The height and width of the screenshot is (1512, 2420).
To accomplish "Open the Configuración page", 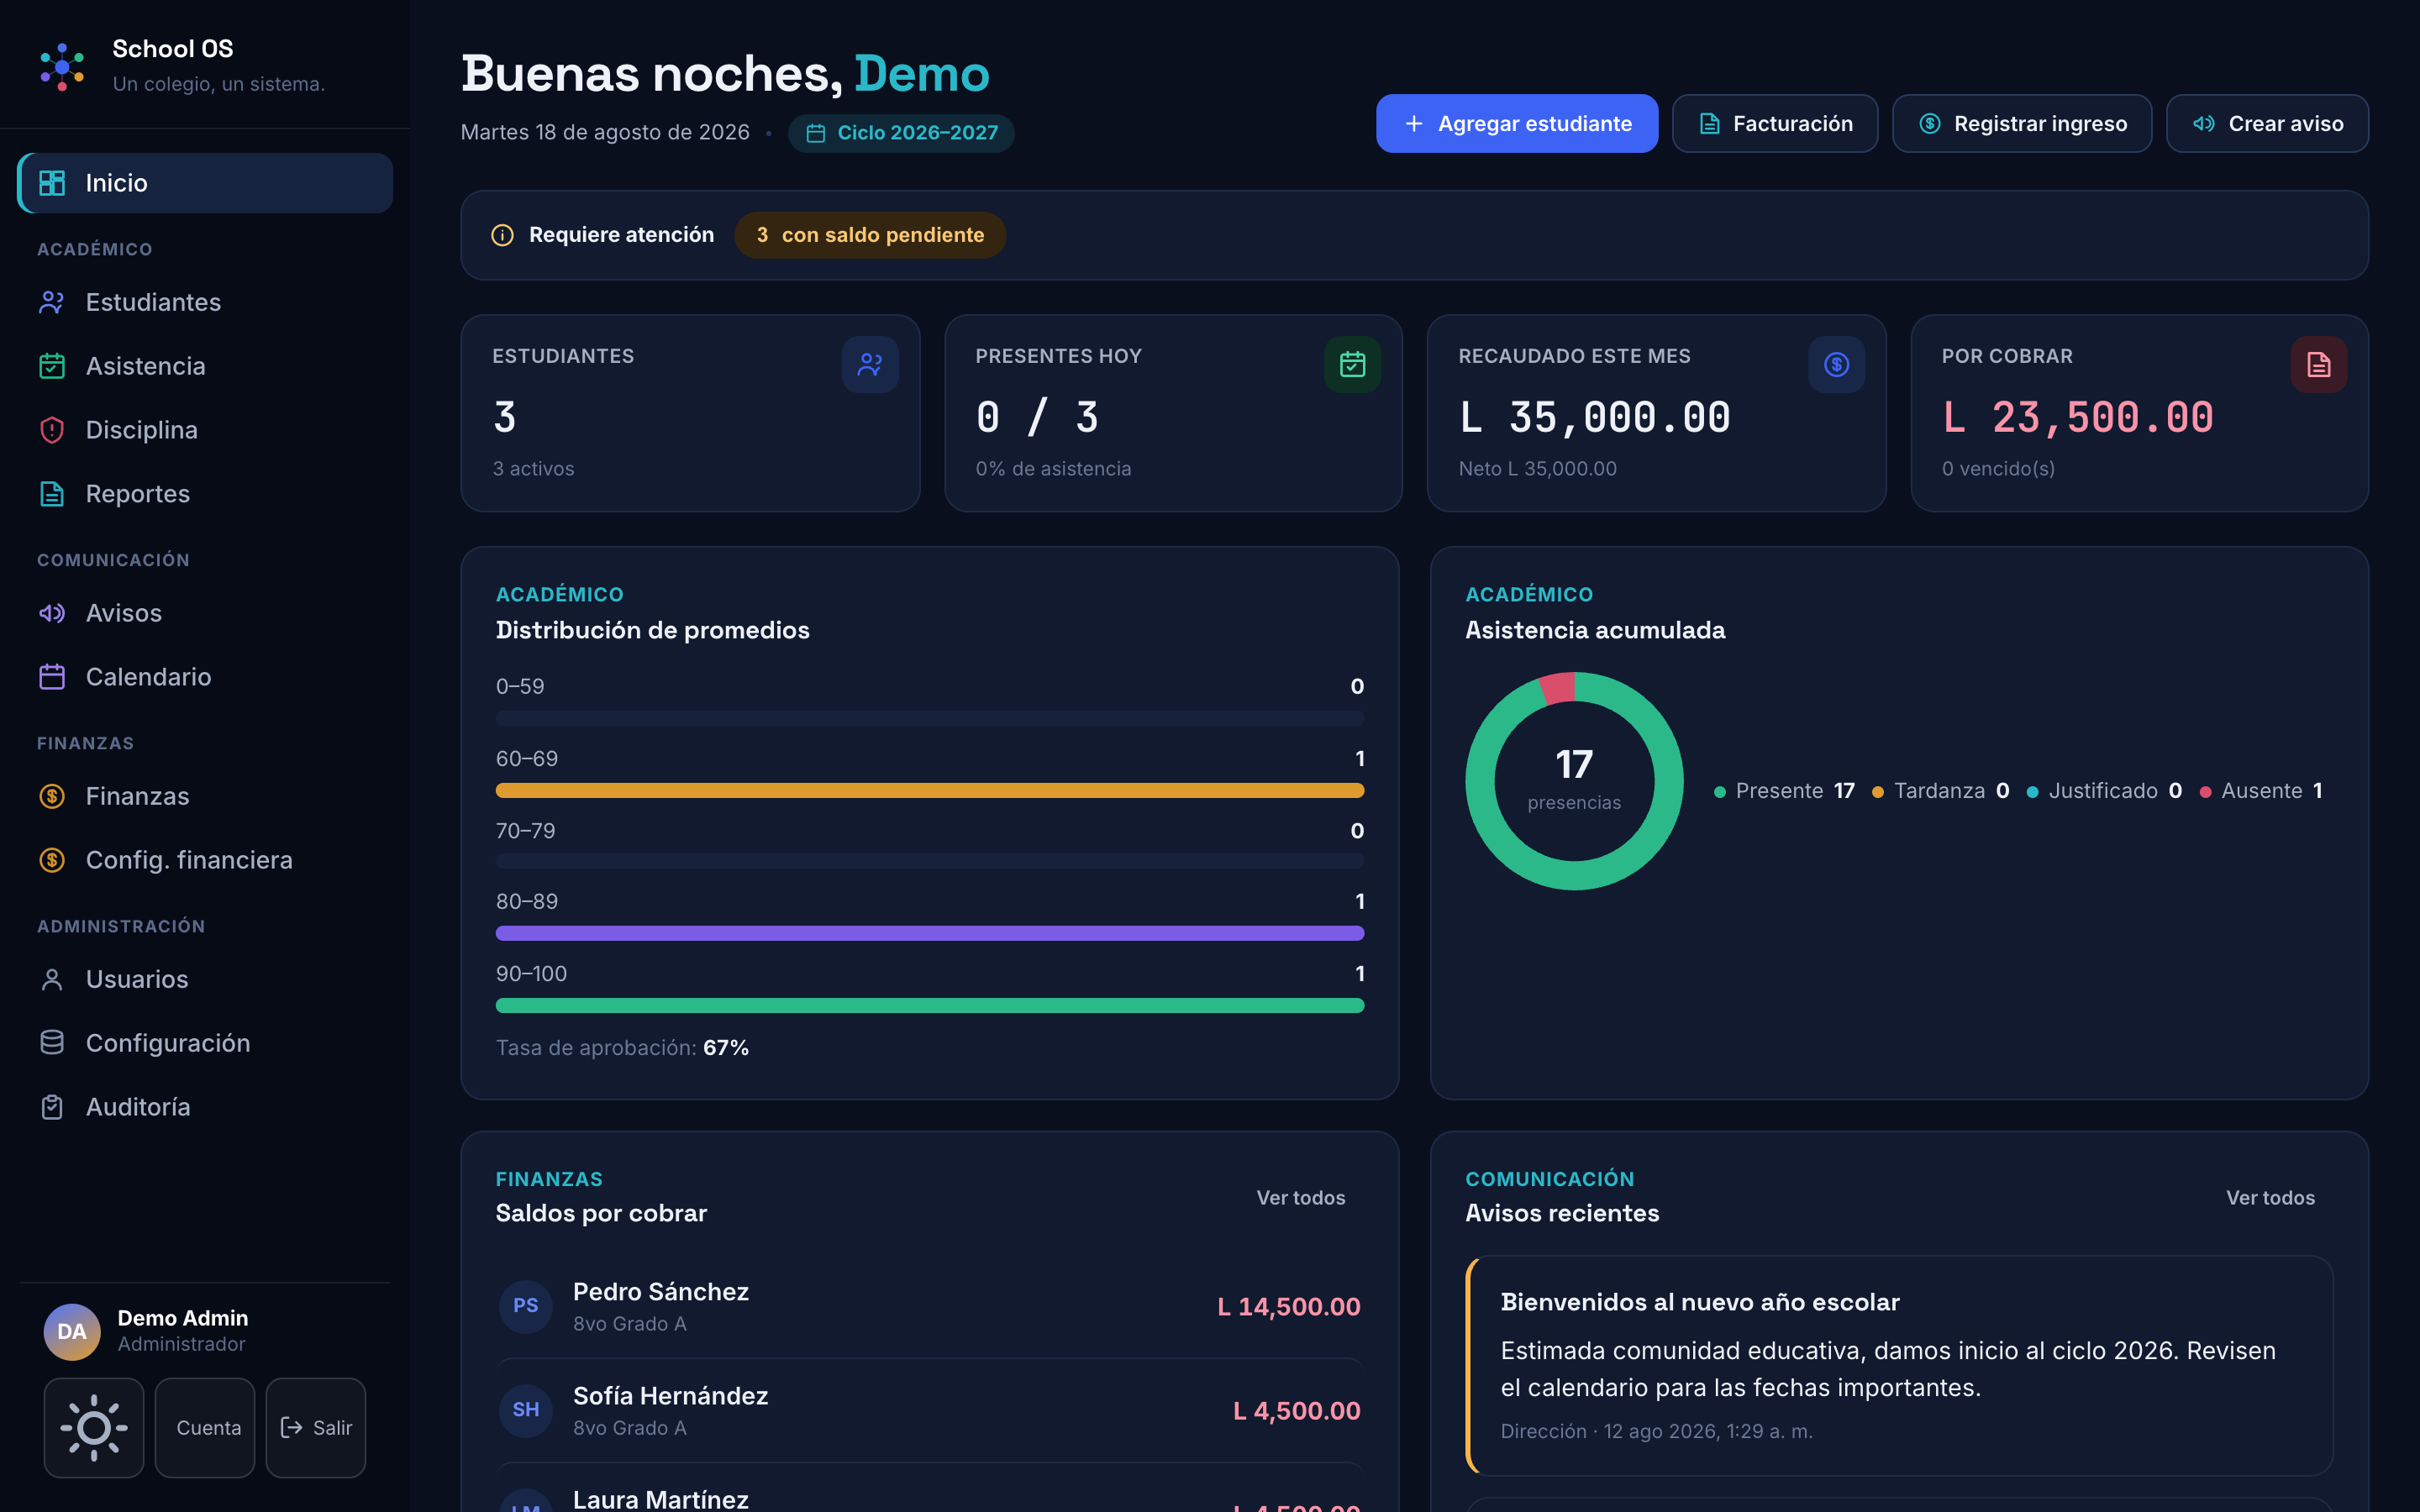I will (206, 1043).
